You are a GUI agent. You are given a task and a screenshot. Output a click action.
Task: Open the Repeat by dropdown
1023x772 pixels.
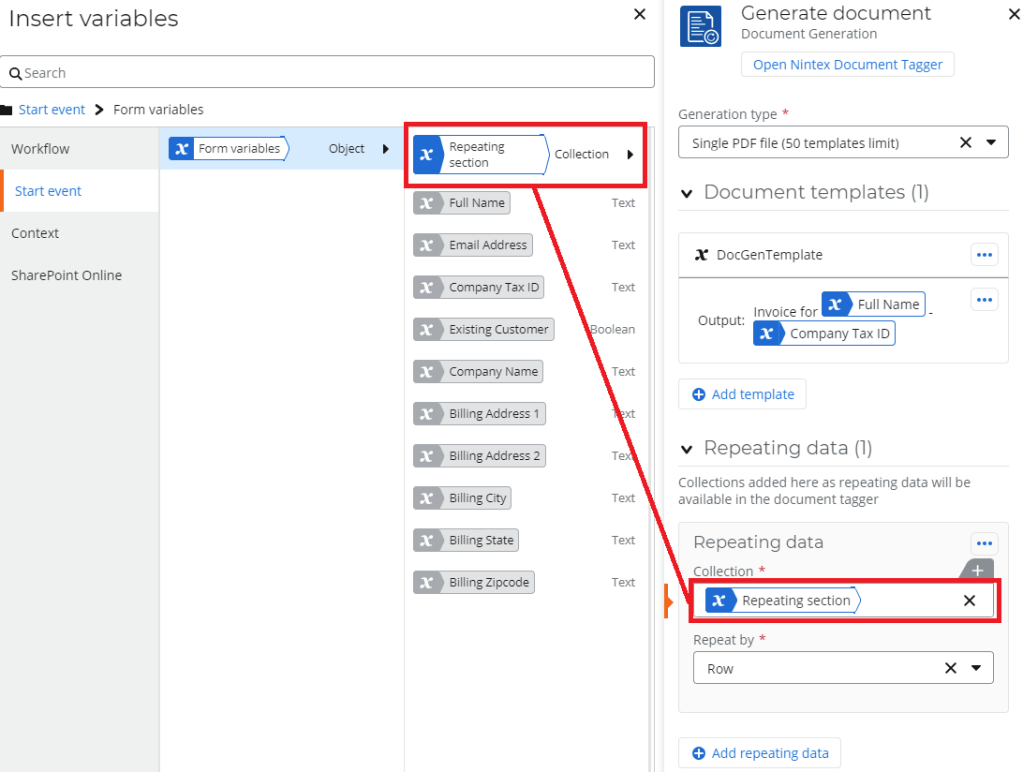click(x=976, y=669)
